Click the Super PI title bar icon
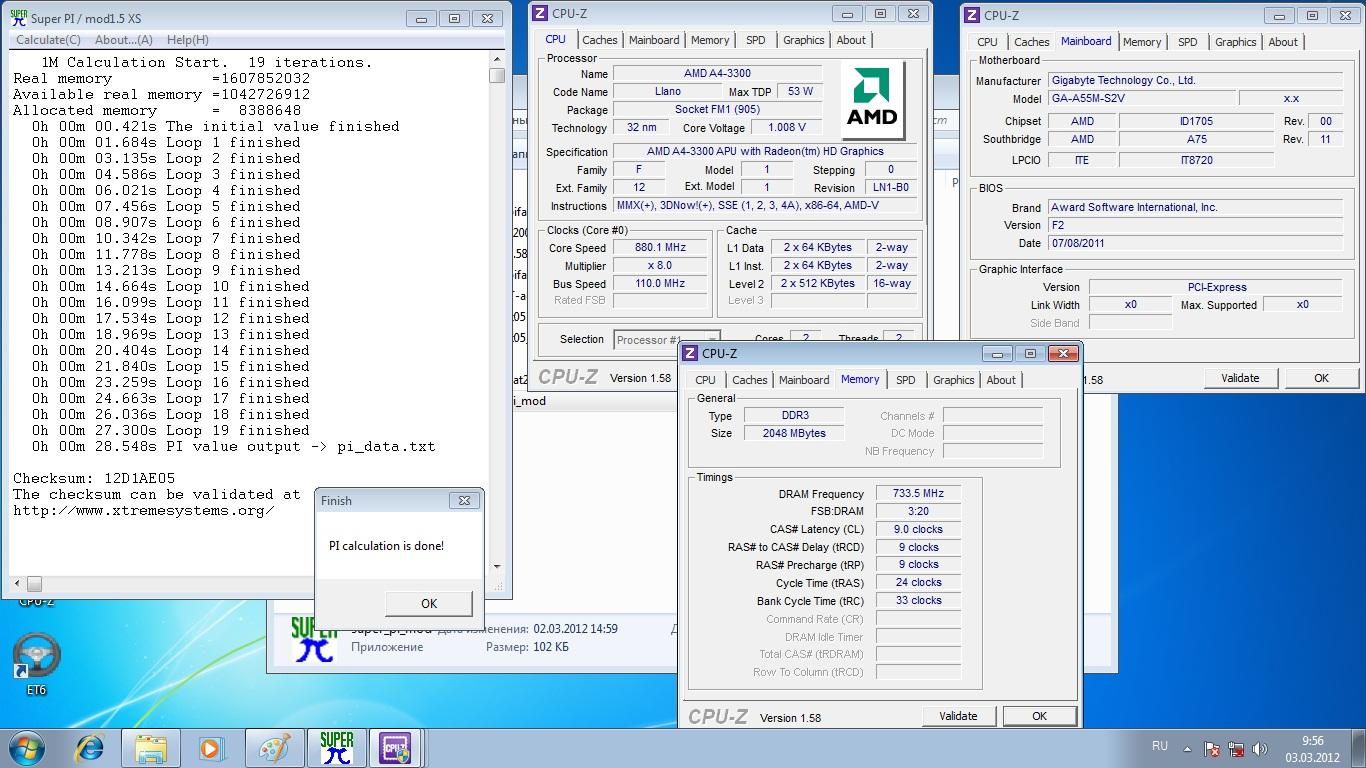Viewport: 1366px width, 768px height. tap(18, 17)
